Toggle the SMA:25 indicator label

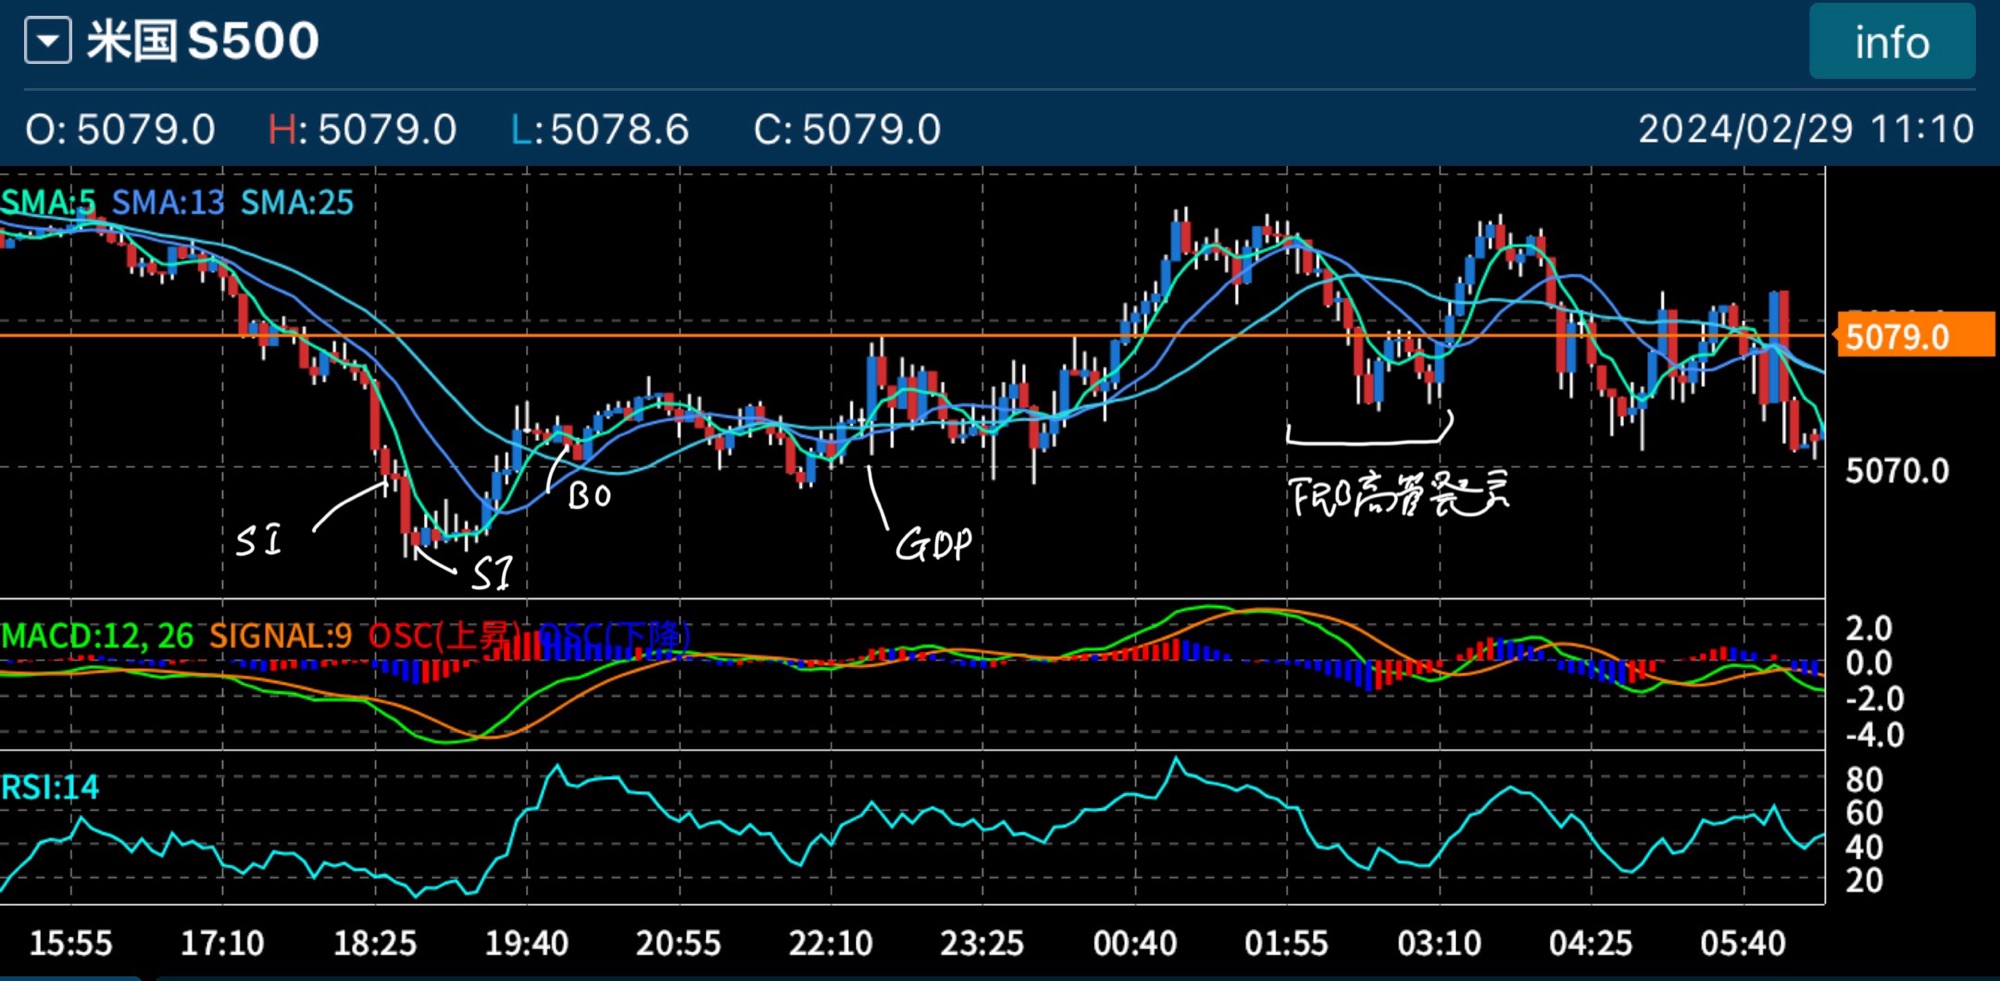tap(297, 203)
